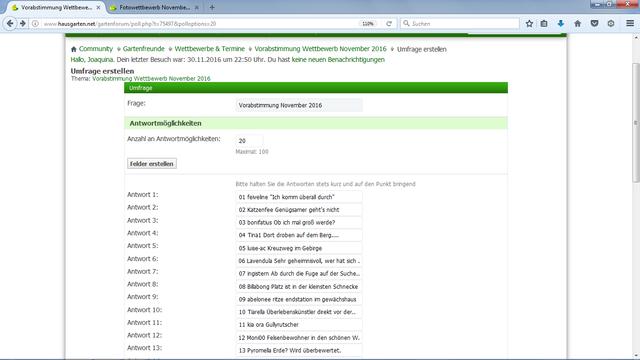Edit Antwort 8 field with Billabong
This screenshot has height=360, width=640.
coord(299,287)
